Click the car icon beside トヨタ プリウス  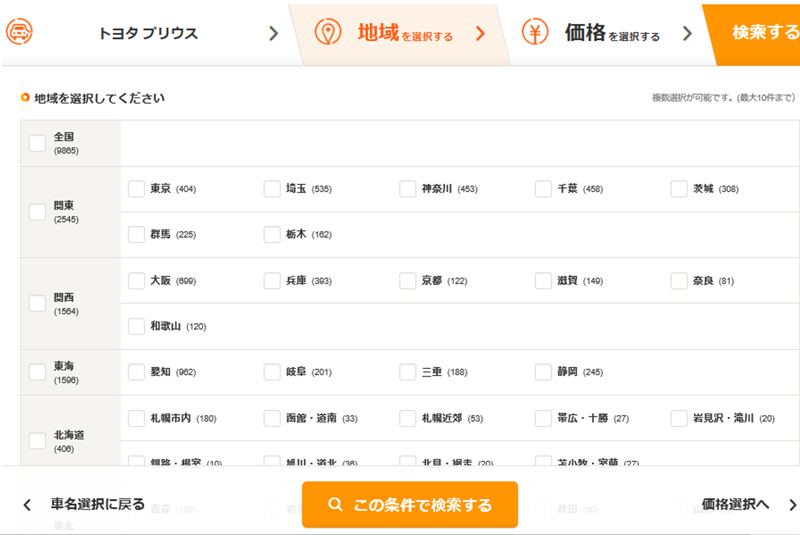click(x=19, y=32)
